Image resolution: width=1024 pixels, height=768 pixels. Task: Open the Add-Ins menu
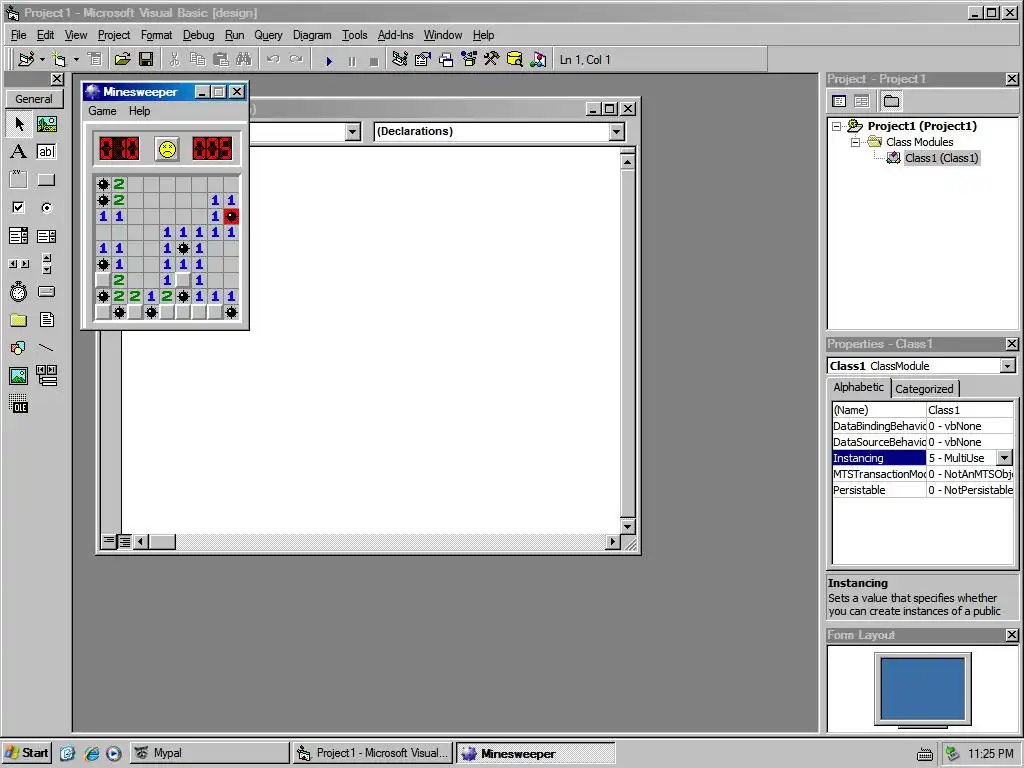point(396,35)
